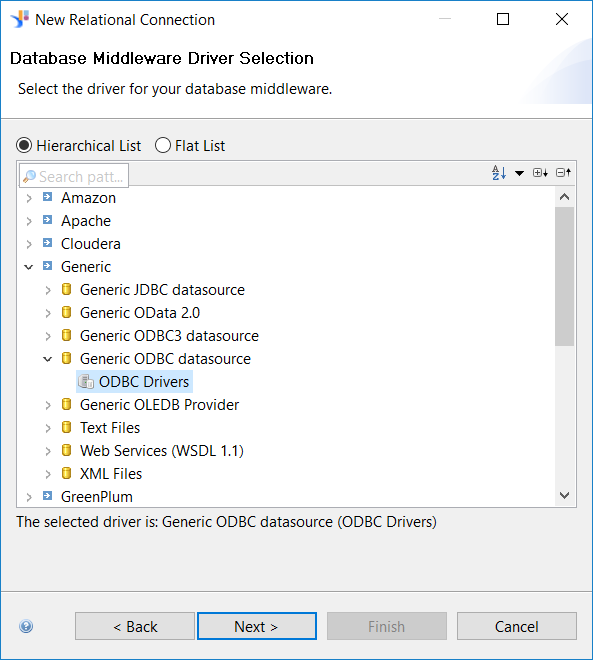Expand the Generic OLEDB Provider node

(48, 405)
